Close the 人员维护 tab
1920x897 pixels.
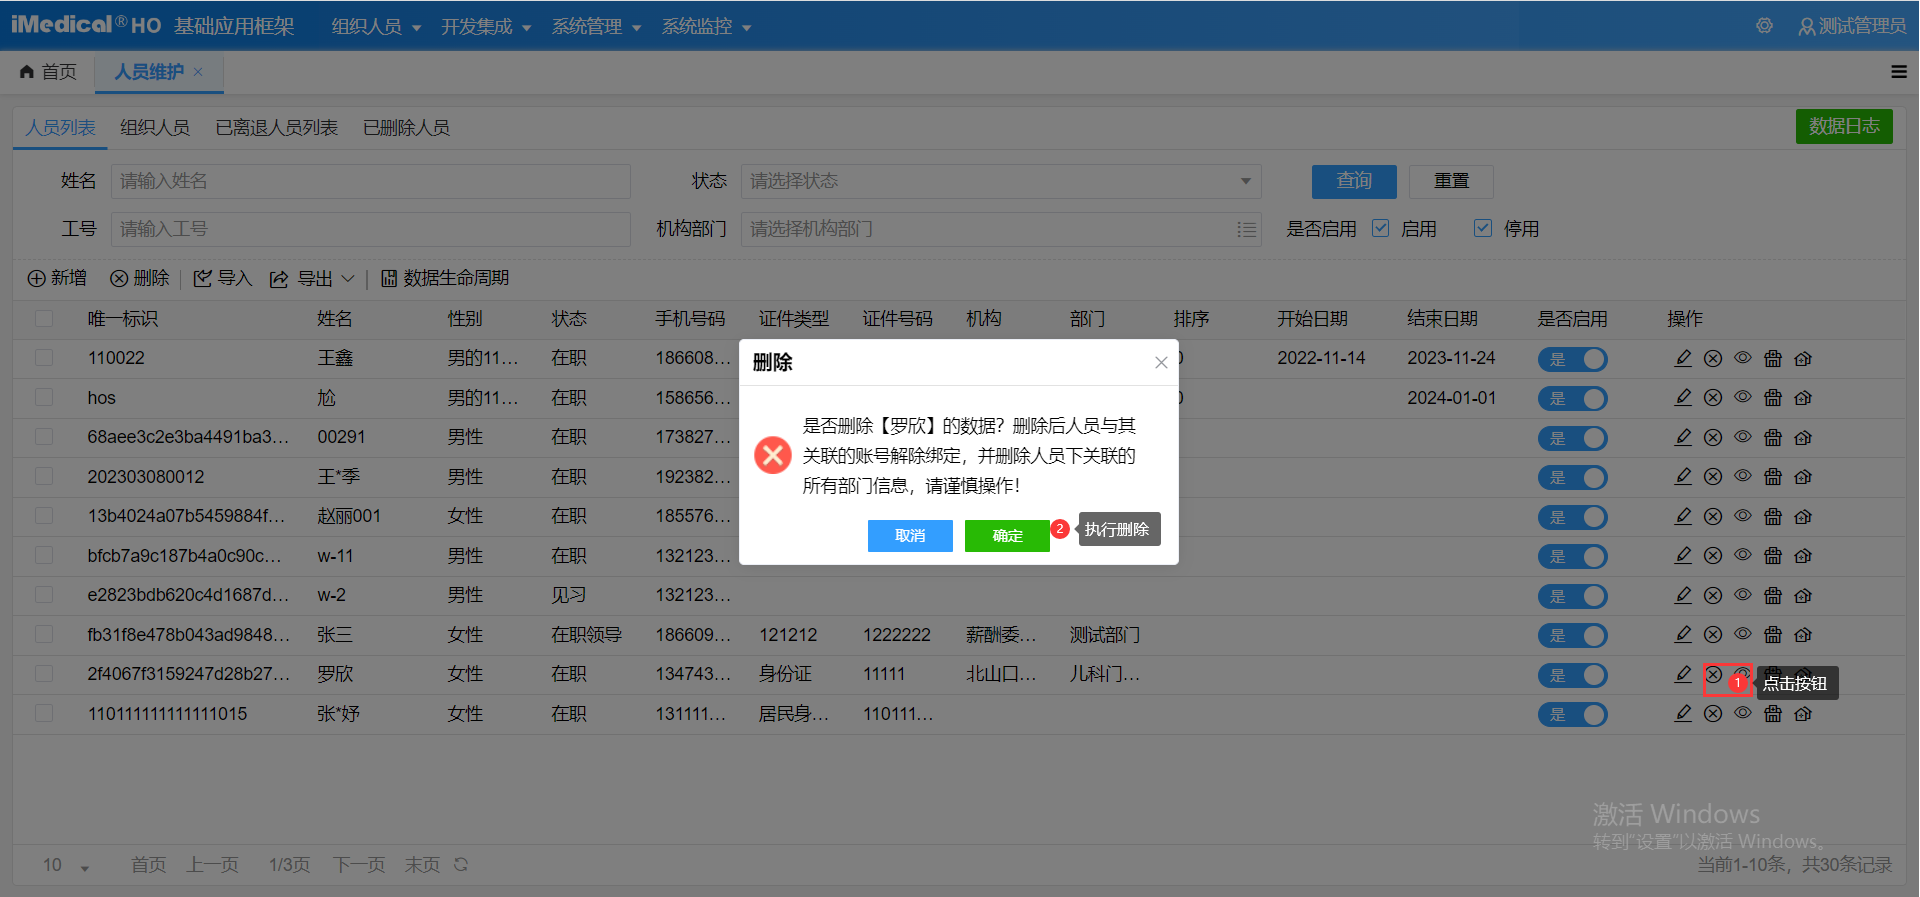pyautogui.click(x=198, y=72)
